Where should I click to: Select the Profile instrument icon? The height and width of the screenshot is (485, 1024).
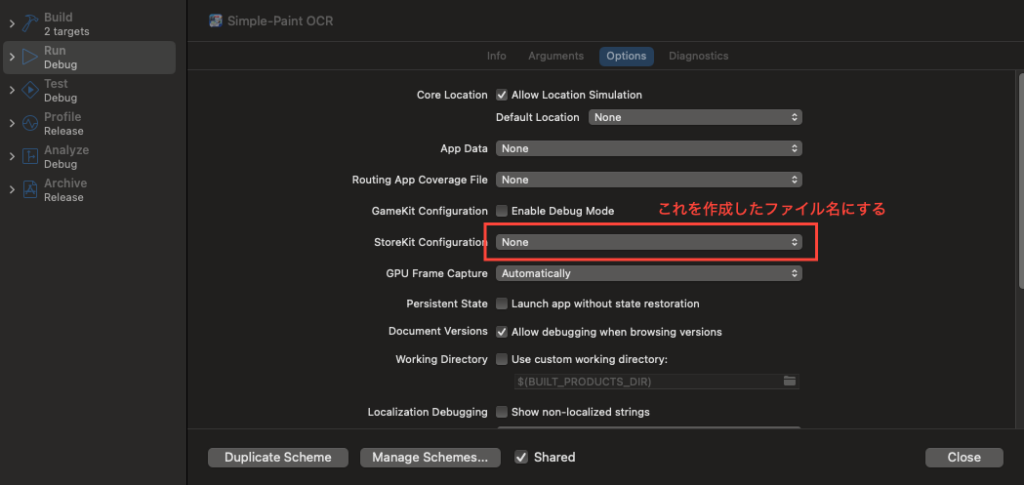(30, 123)
